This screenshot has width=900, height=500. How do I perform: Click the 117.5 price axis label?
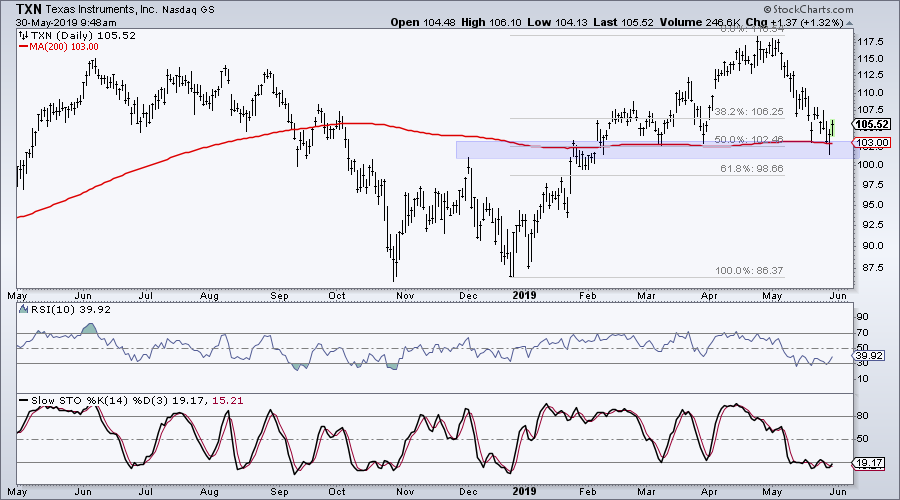[869, 42]
